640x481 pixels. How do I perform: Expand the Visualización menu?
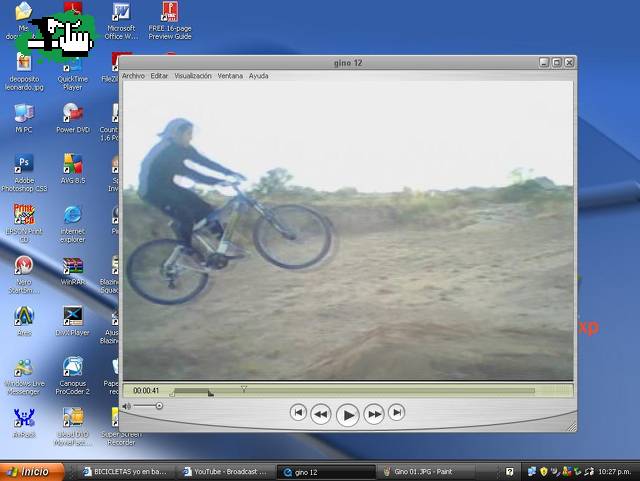(x=193, y=76)
